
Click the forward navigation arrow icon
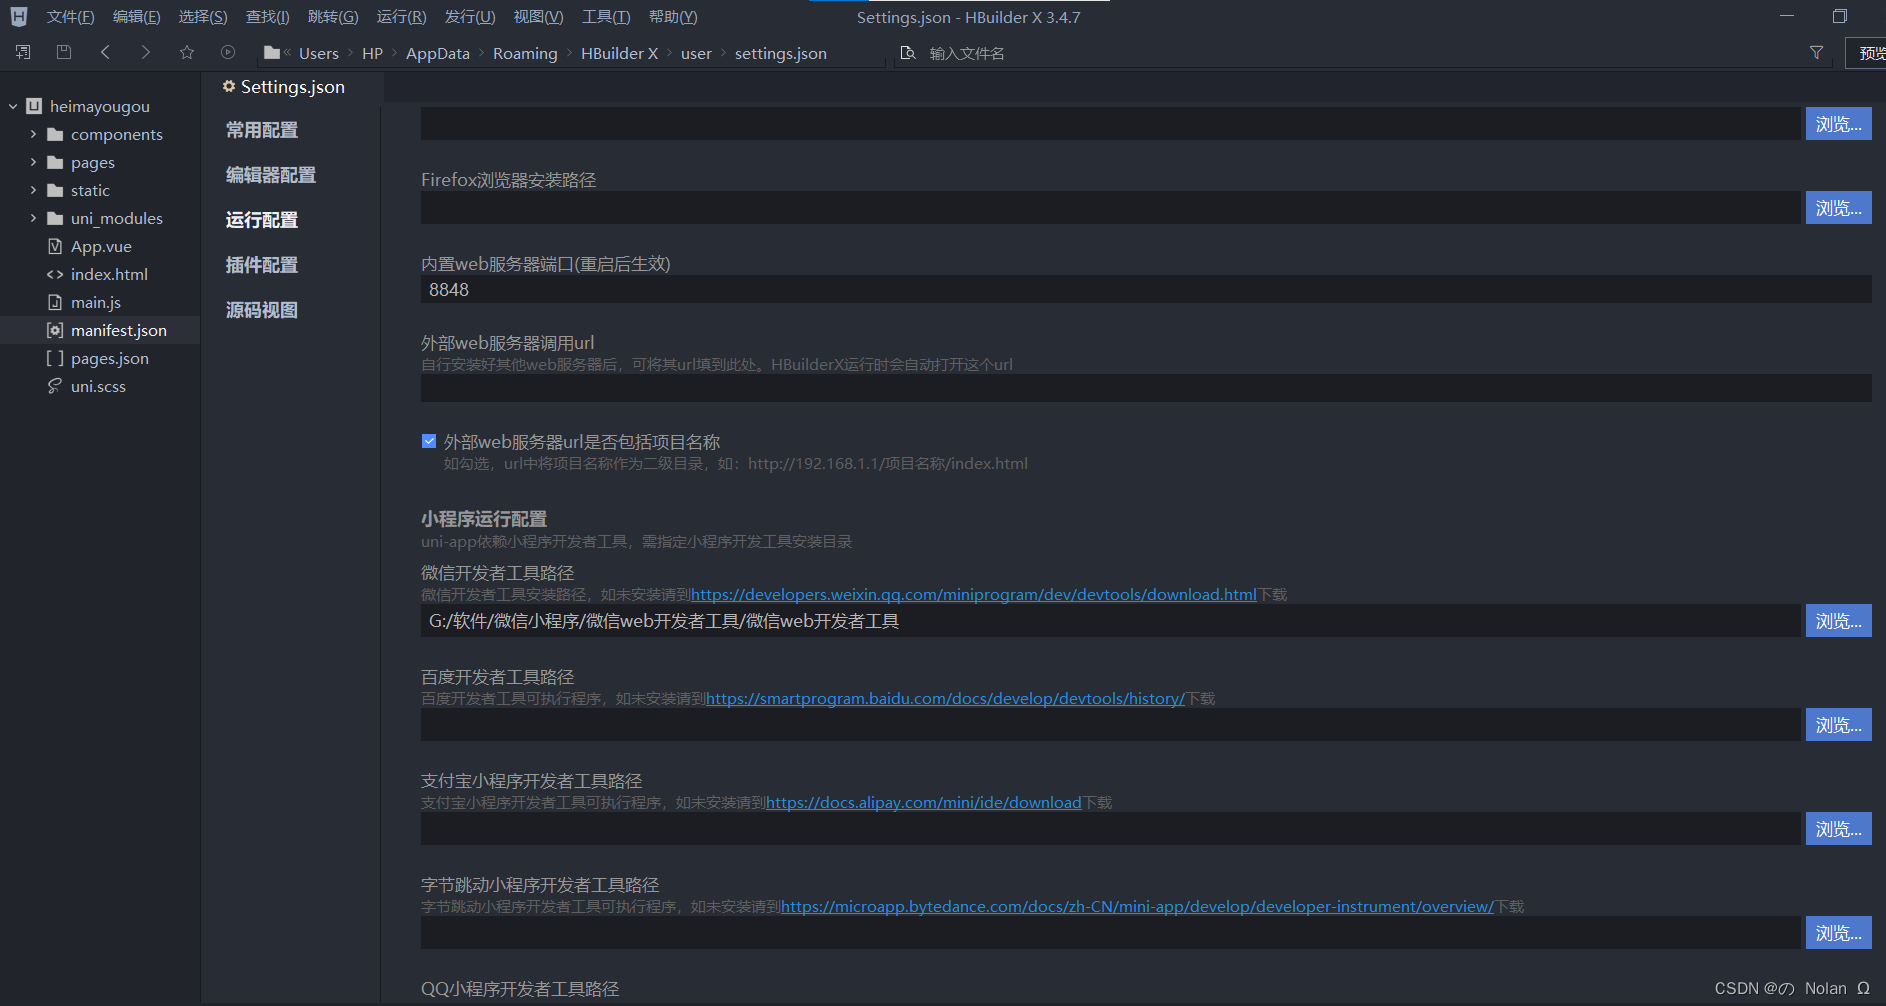(146, 52)
